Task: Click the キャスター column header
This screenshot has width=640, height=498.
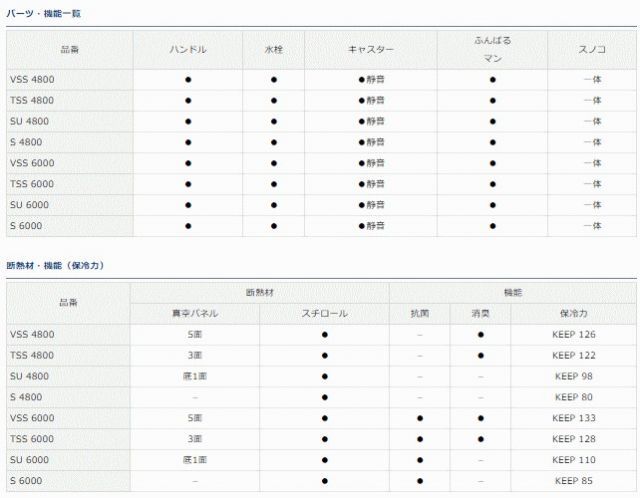Action: click(x=370, y=49)
